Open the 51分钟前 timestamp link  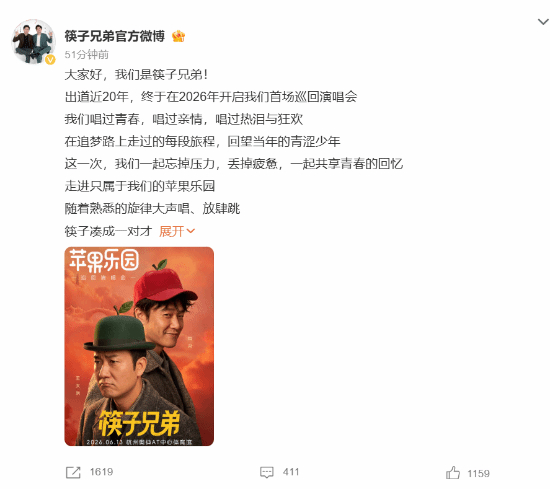point(87,55)
